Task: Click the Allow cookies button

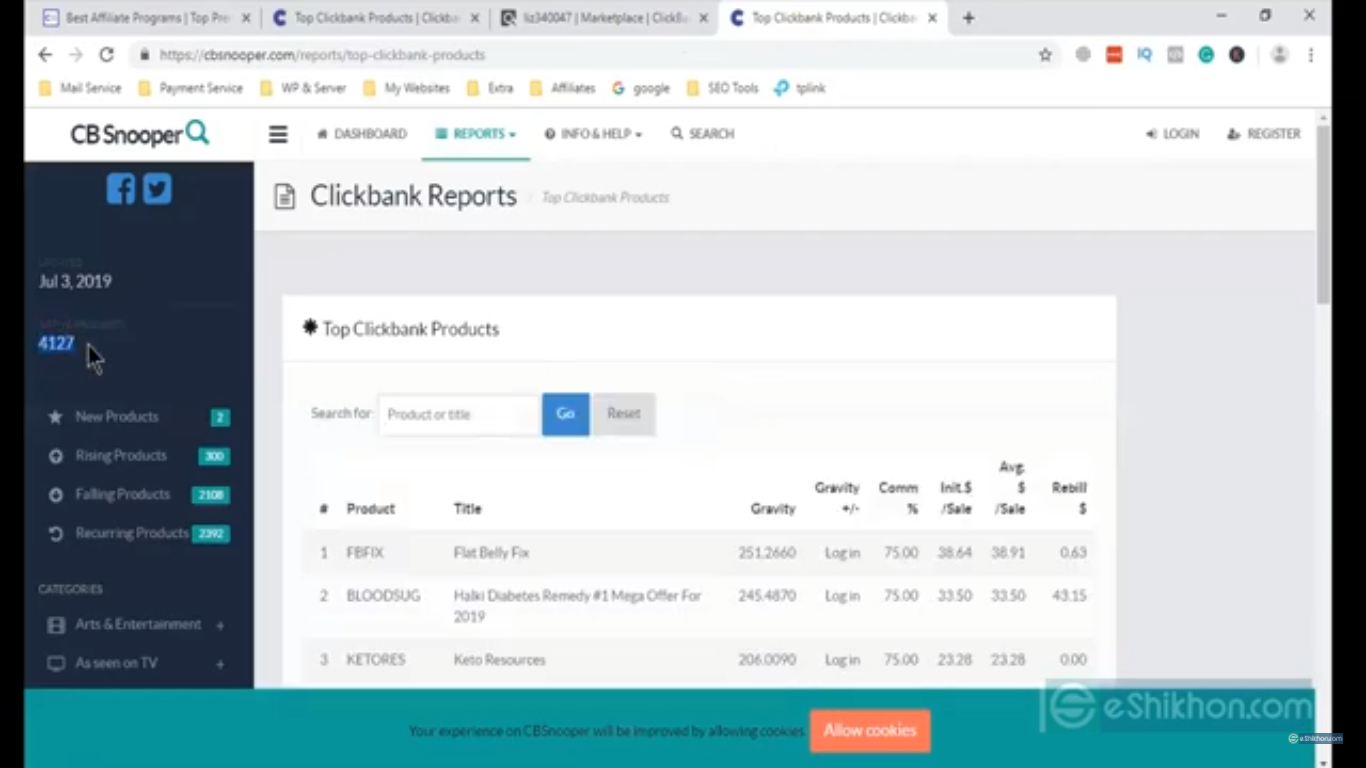Action: pos(869,730)
